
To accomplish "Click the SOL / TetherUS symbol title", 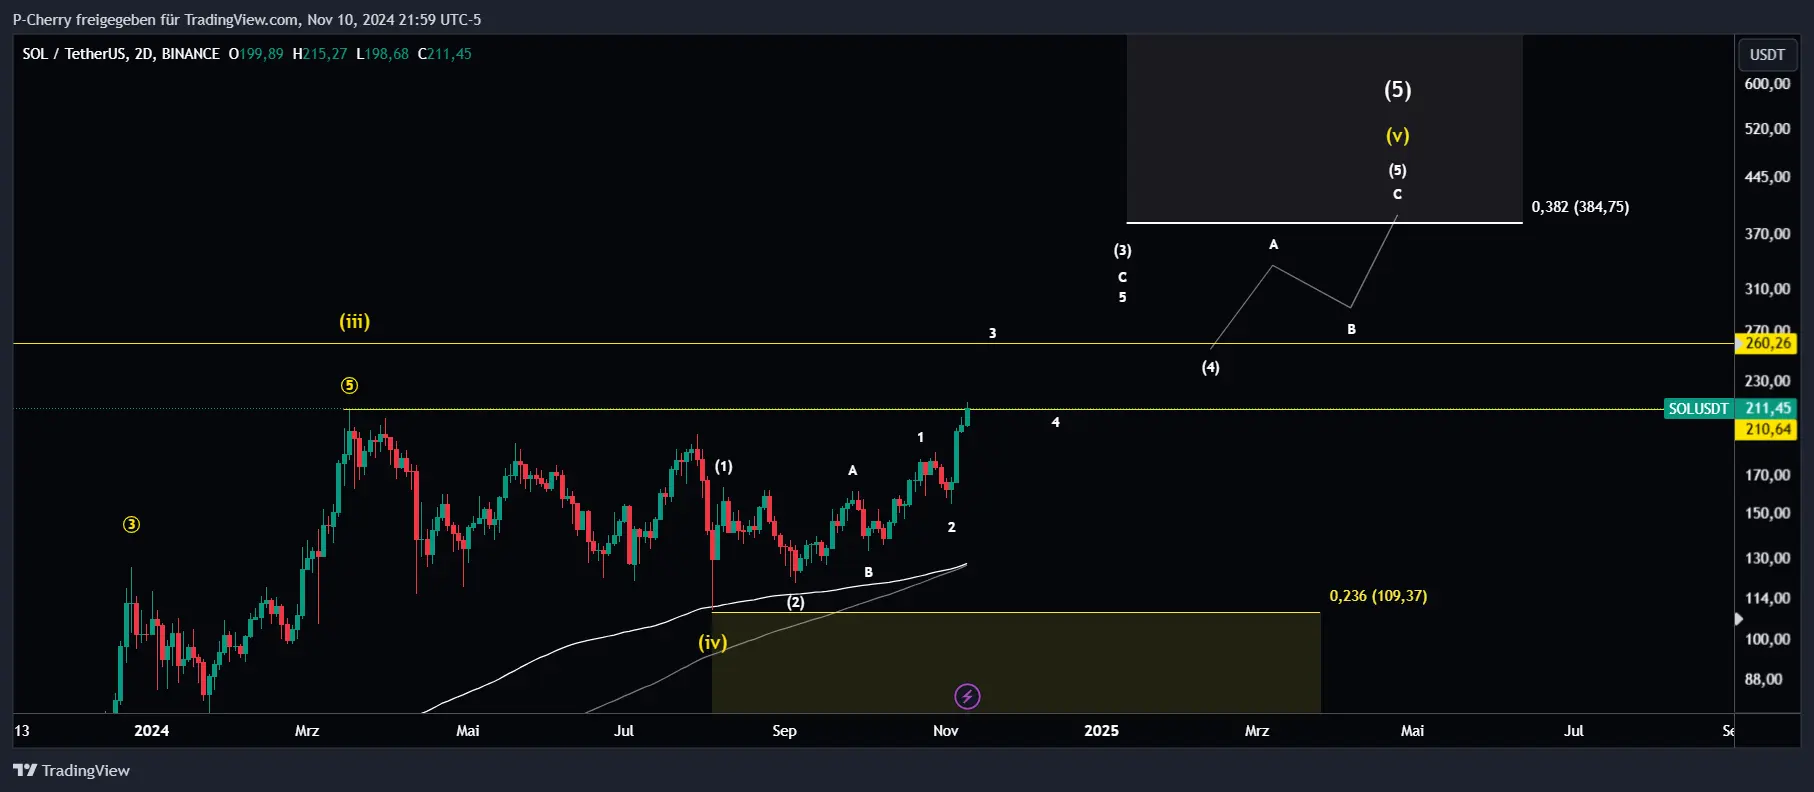I will point(121,54).
